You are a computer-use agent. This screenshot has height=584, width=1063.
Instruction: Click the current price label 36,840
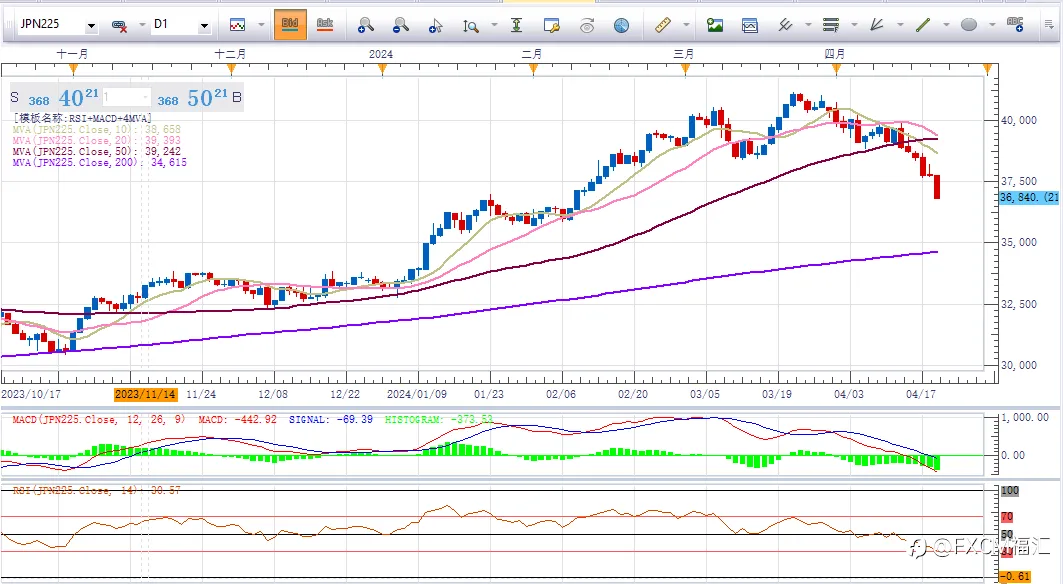pos(1029,197)
